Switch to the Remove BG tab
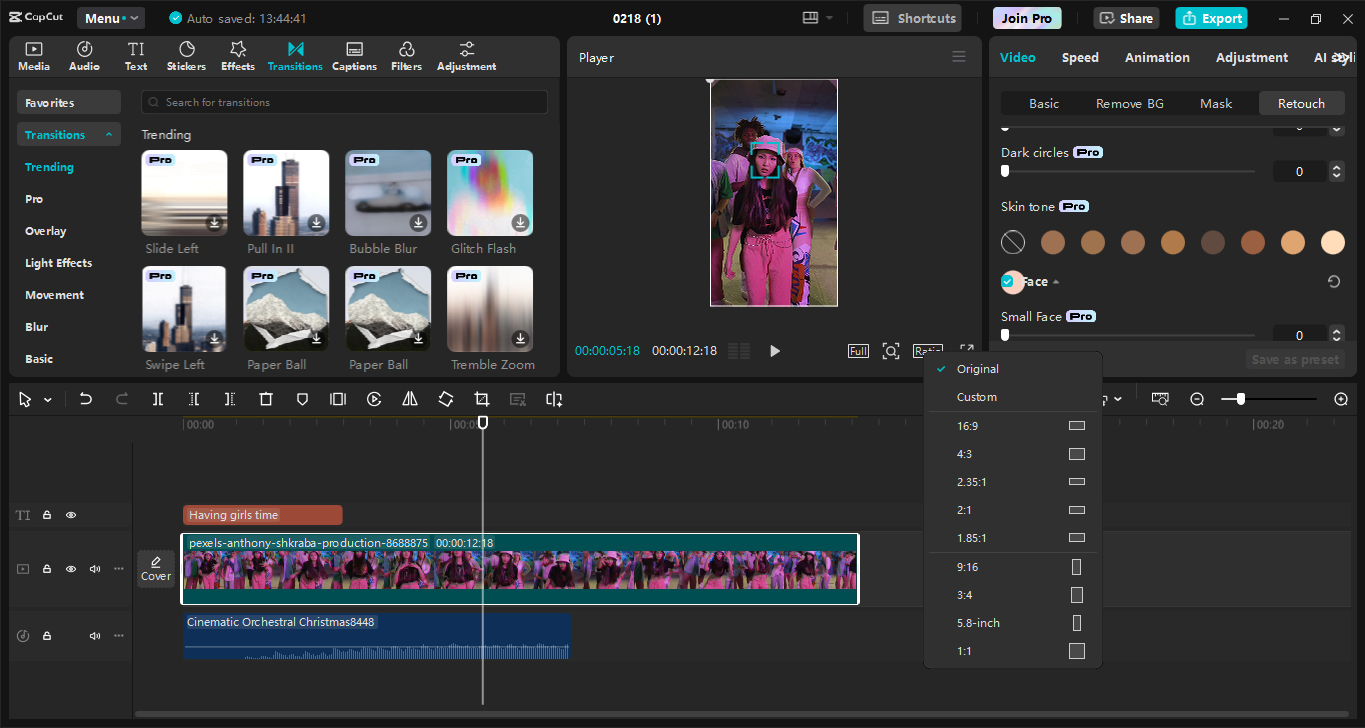The height and width of the screenshot is (728, 1365). pos(1129,103)
